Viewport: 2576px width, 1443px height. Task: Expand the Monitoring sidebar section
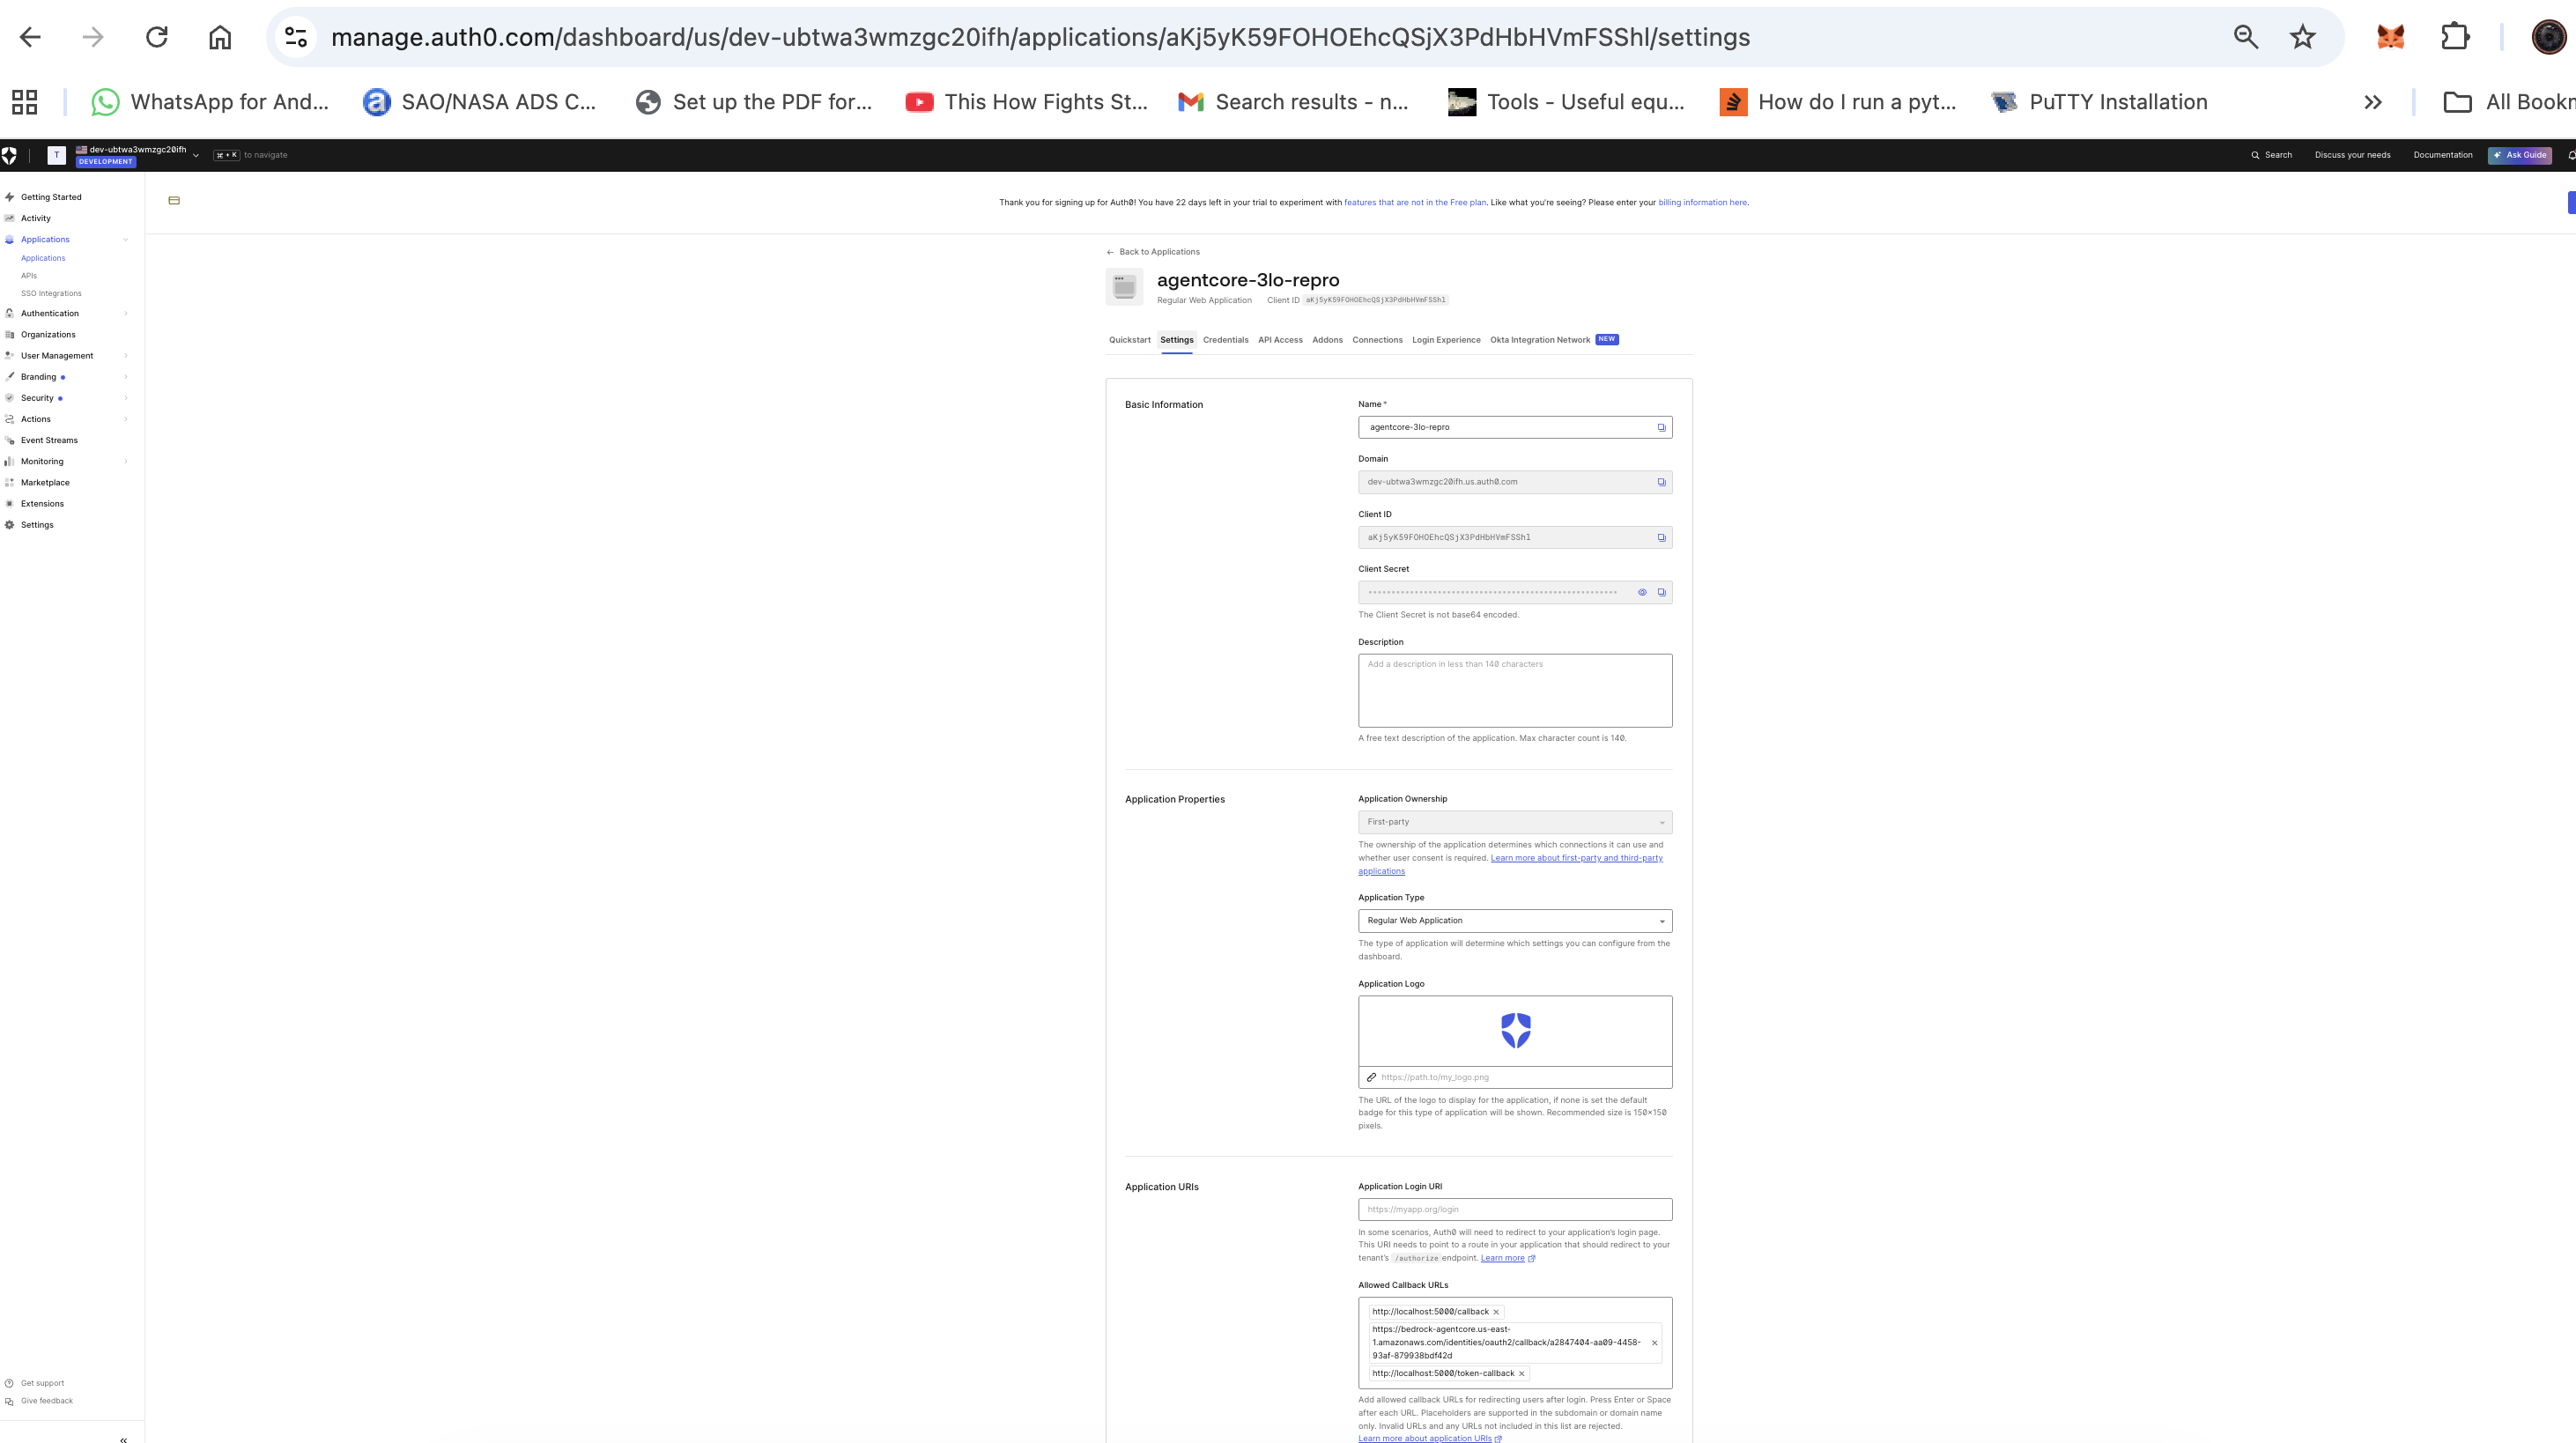[x=125, y=461]
